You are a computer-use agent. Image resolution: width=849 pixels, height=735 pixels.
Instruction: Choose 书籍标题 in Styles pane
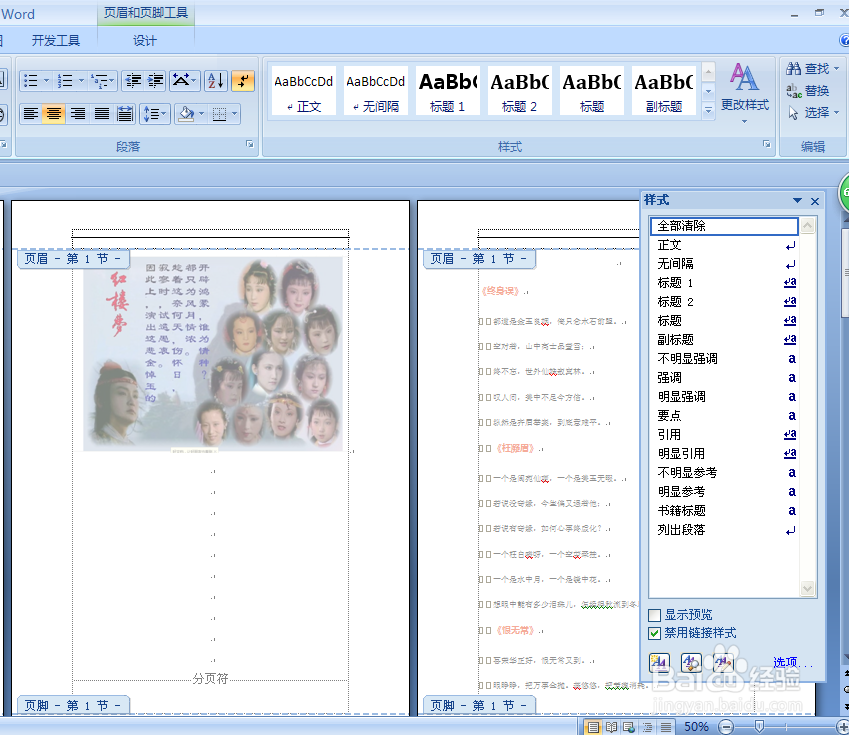click(724, 510)
